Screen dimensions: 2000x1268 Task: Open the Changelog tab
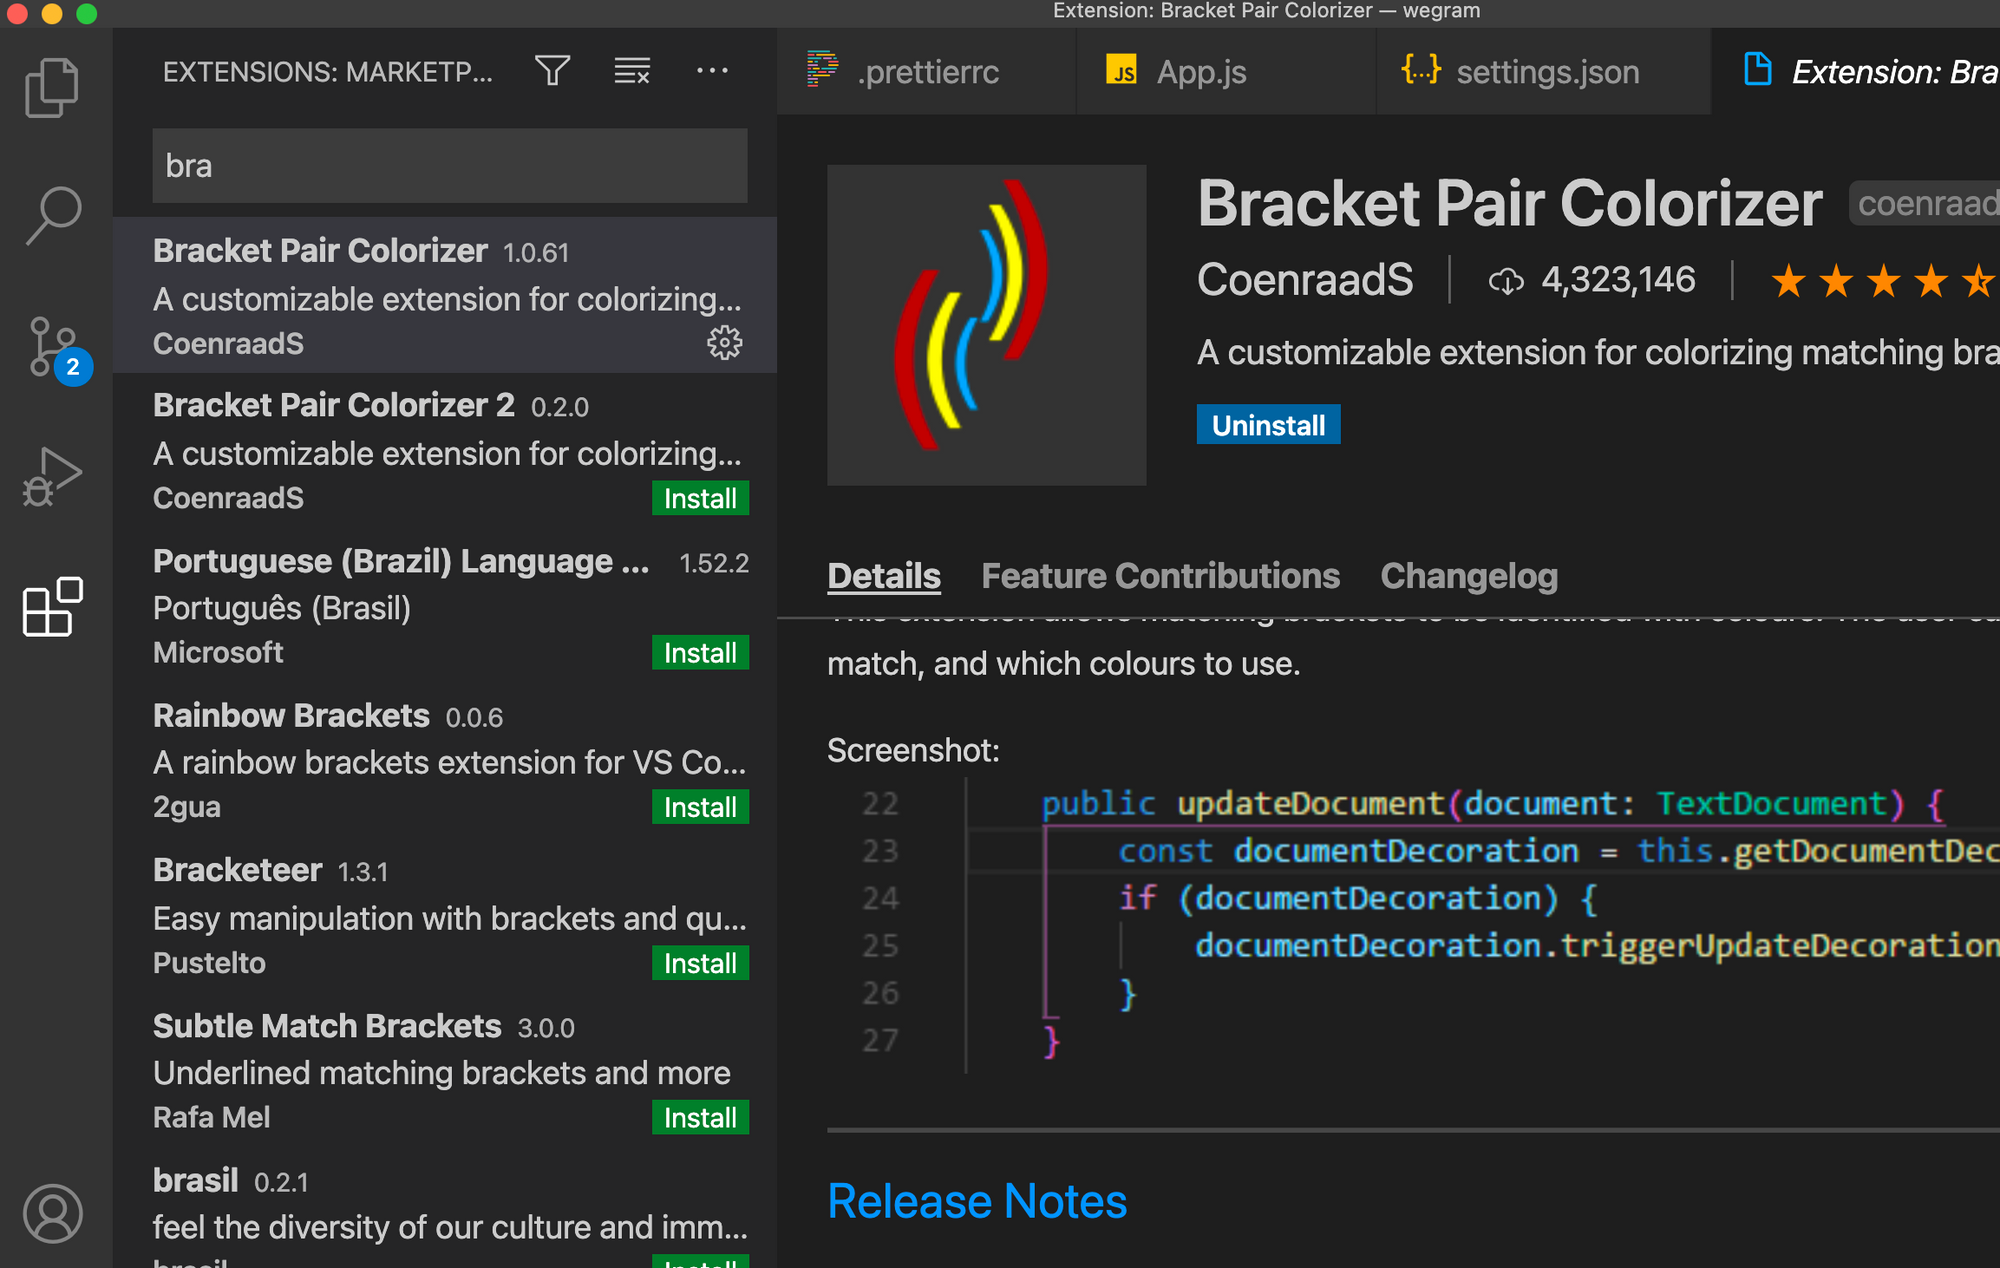pos(1468,576)
